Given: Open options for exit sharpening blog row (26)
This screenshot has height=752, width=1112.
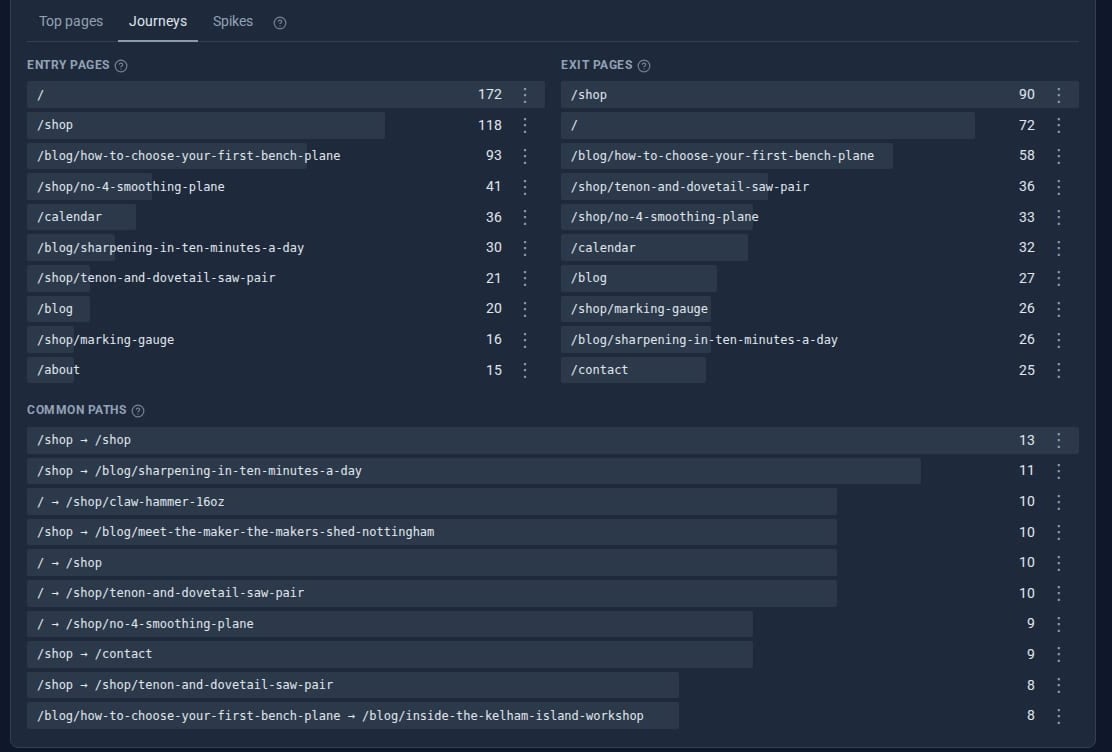Looking at the screenshot, I should tap(1059, 339).
